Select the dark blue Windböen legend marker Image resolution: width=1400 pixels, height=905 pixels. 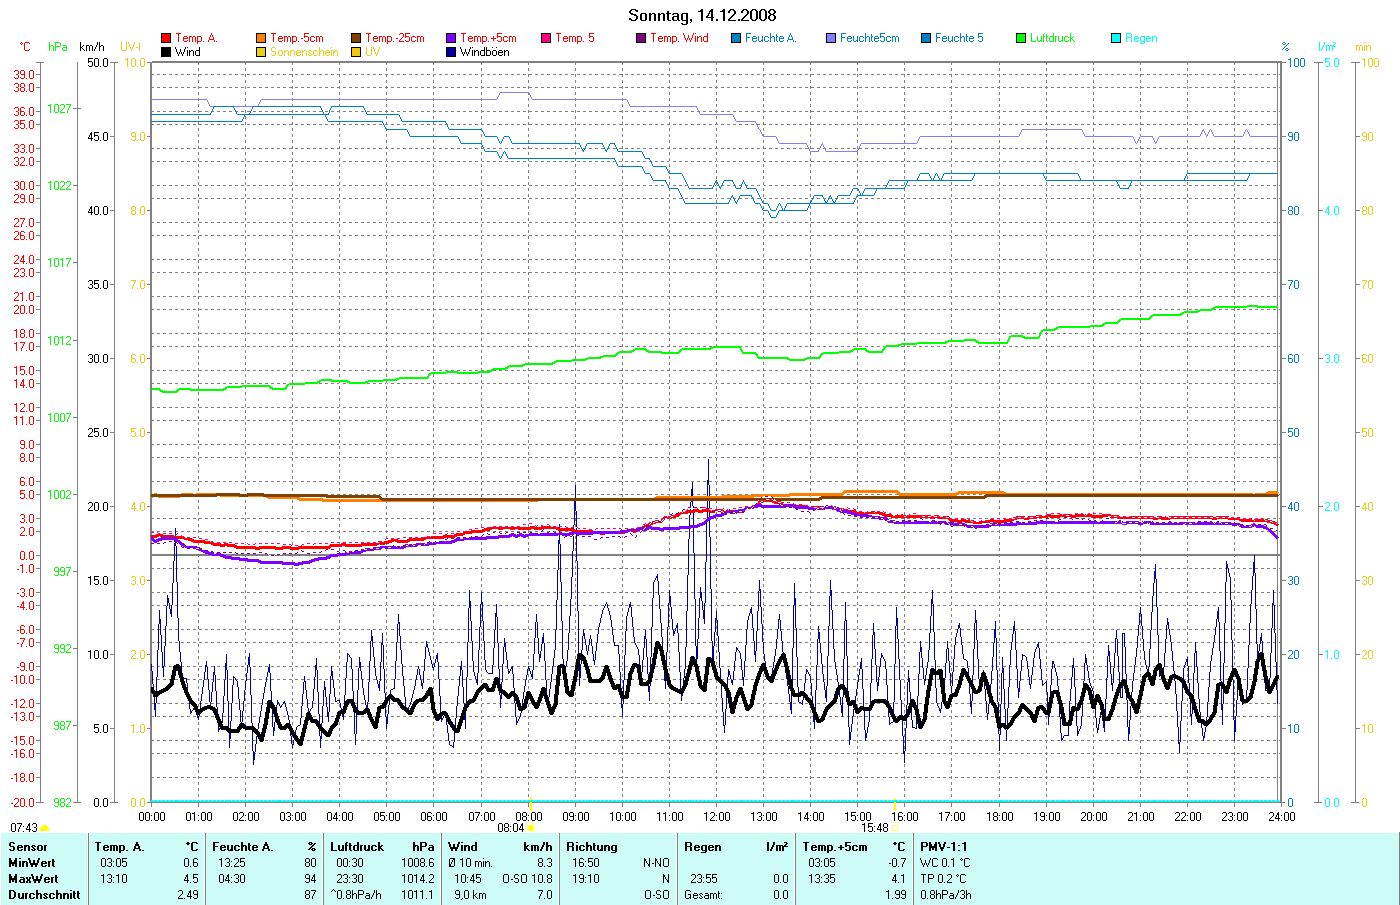click(451, 52)
